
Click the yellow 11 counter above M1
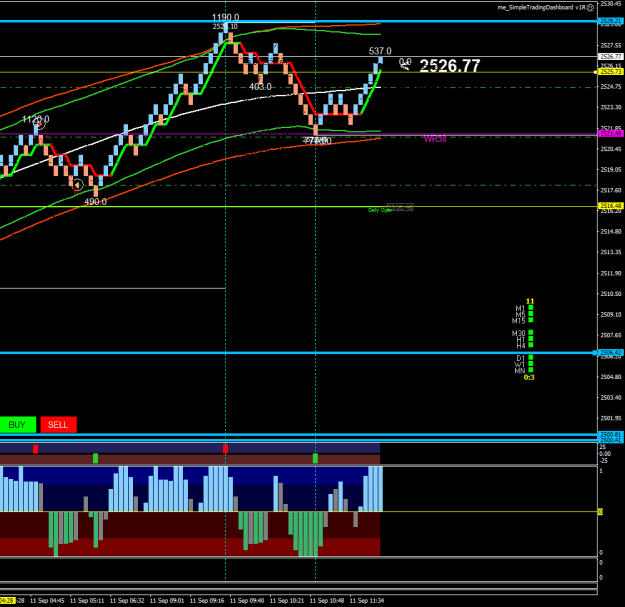[x=530, y=301]
